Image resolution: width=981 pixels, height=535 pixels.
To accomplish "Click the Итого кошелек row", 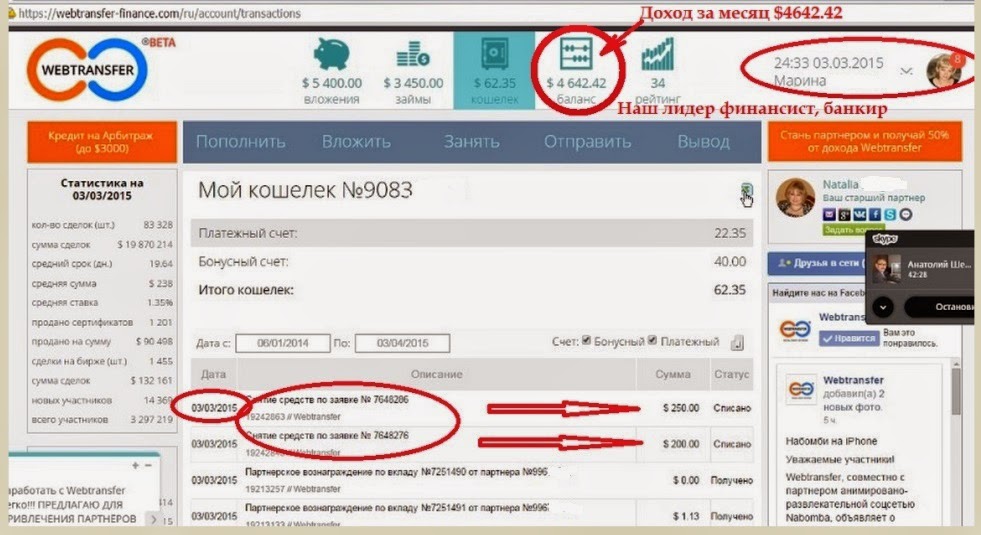I will tap(472, 290).
